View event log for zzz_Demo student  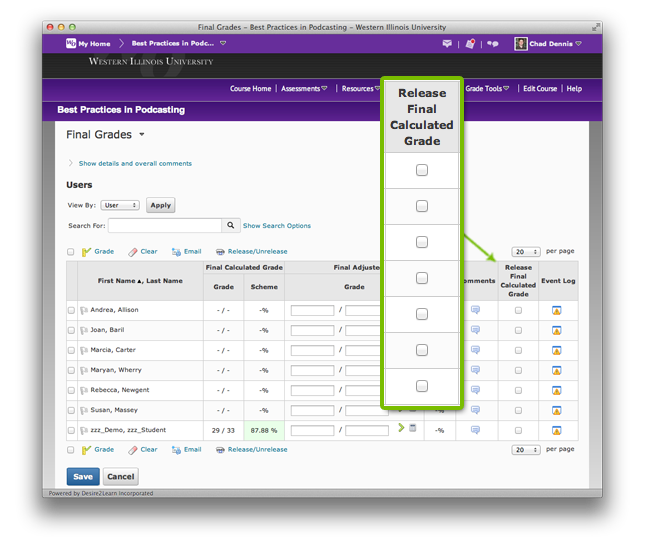pos(557,430)
